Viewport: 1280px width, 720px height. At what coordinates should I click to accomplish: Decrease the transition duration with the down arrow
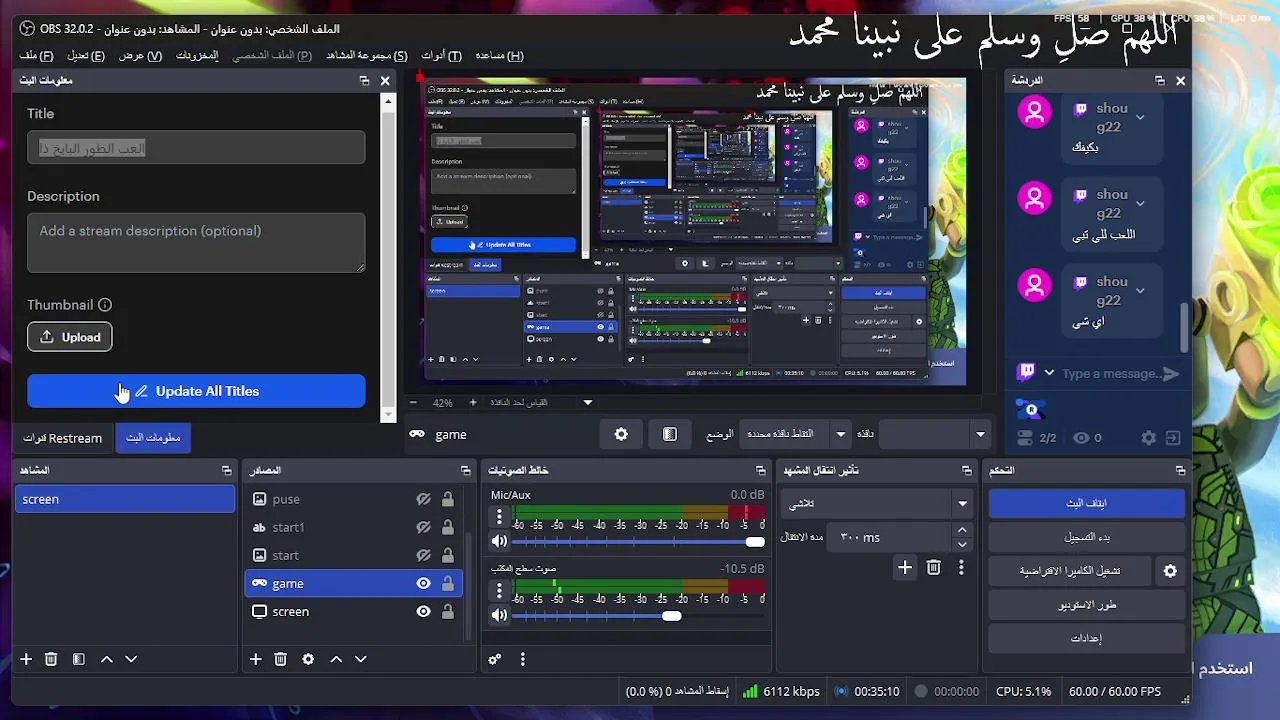click(962, 544)
